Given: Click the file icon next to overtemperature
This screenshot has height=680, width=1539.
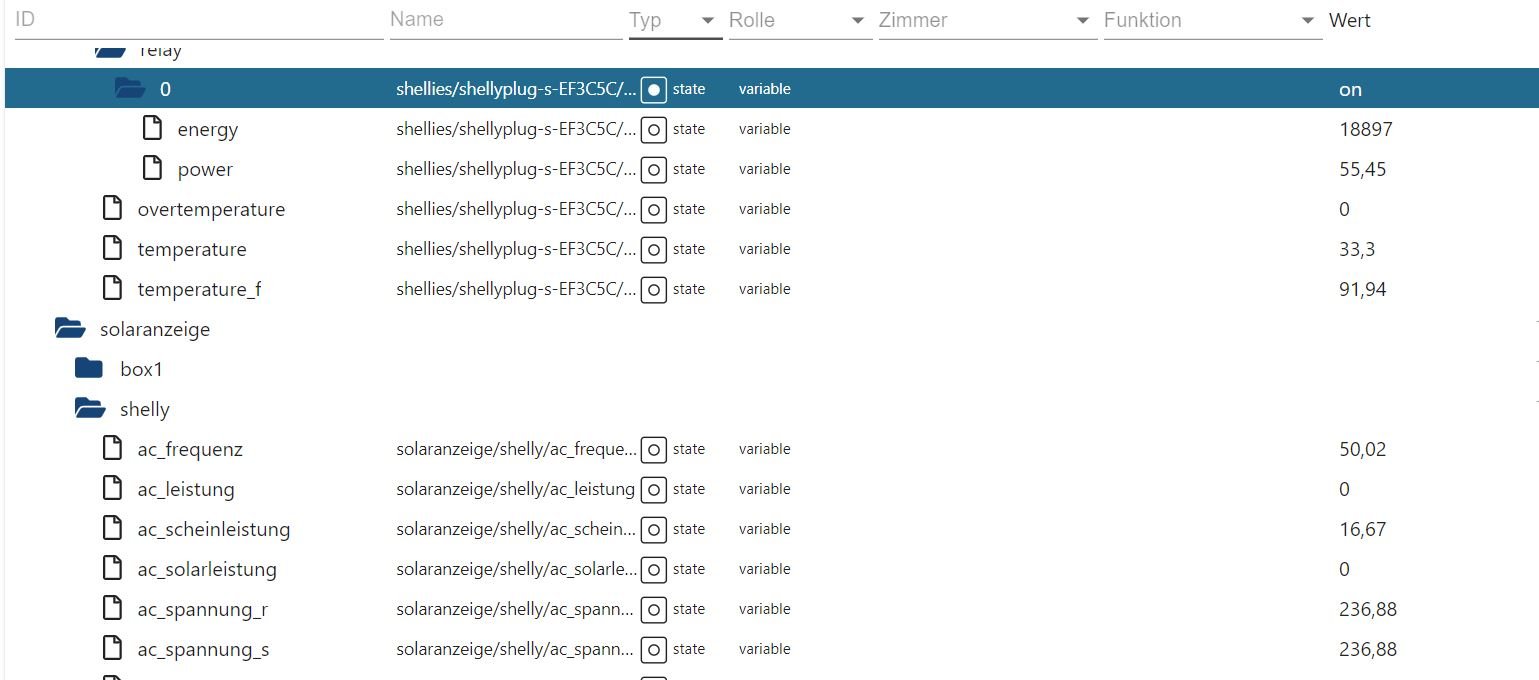Looking at the screenshot, I should click(113, 209).
